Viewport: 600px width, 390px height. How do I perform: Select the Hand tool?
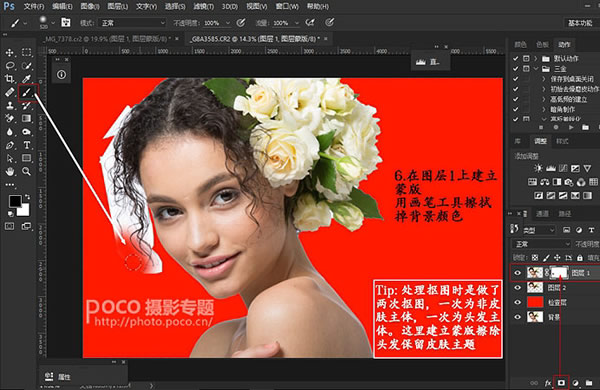(x=10, y=171)
